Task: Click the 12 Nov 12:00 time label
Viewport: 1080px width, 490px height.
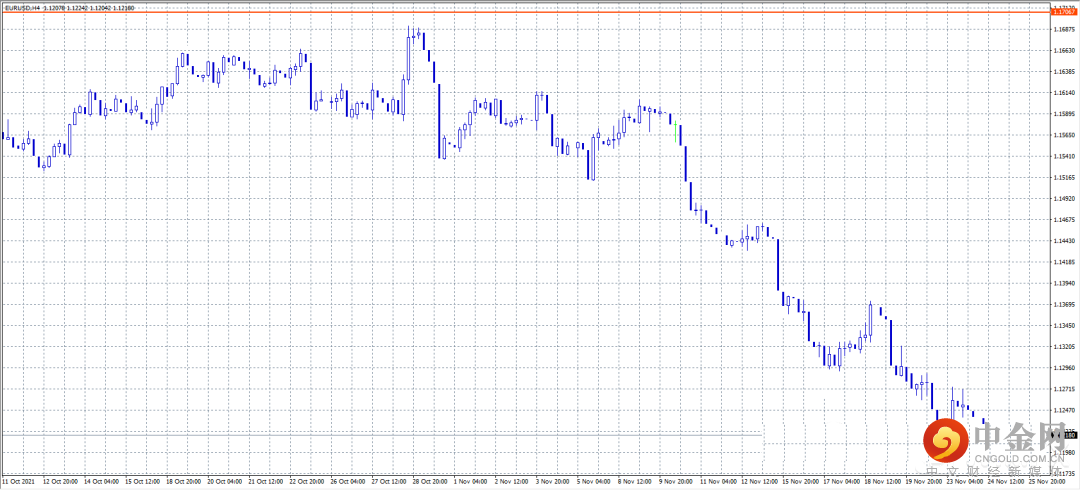Action: [762, 482]
